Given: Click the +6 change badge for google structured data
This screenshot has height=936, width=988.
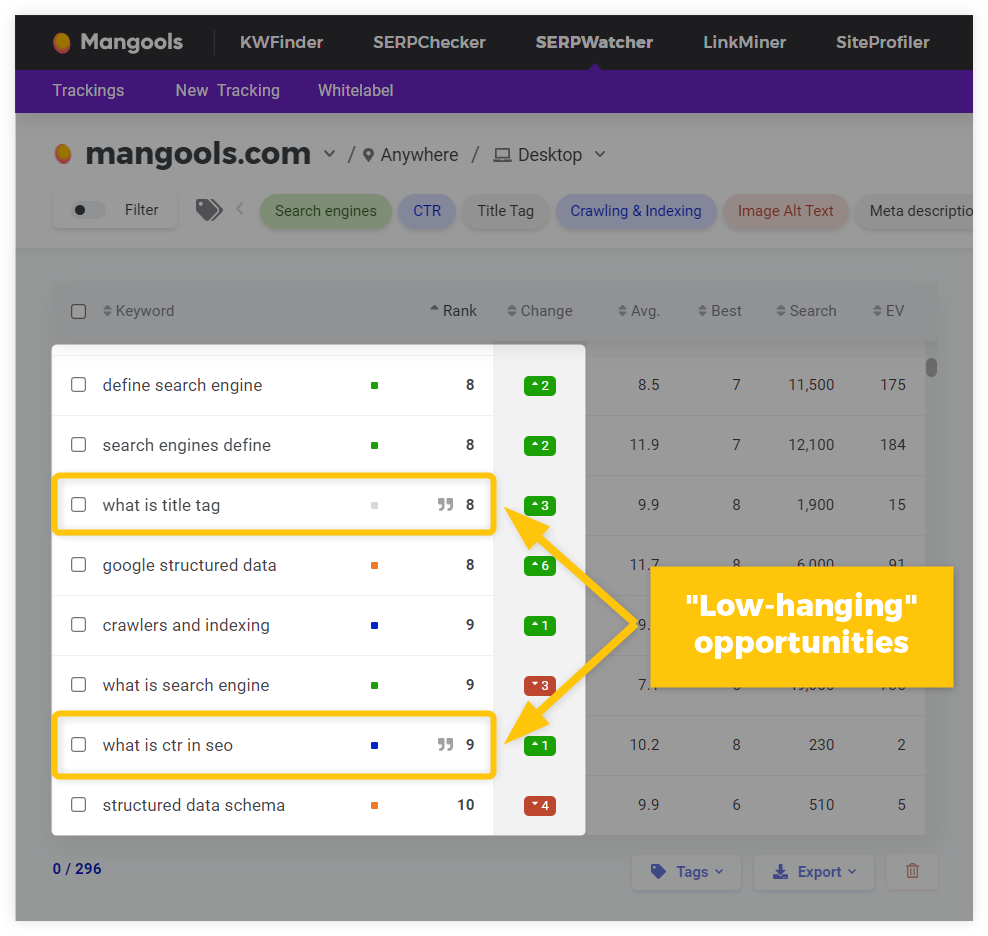Looking at the screenshot, I should (540, 565).
